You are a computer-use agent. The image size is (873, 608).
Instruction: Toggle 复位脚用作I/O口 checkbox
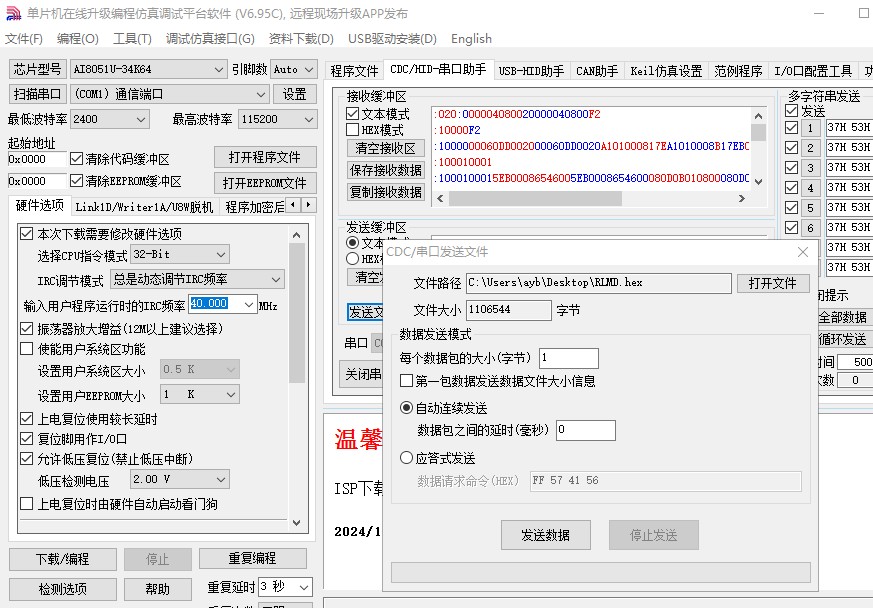(x=26, y=438)
